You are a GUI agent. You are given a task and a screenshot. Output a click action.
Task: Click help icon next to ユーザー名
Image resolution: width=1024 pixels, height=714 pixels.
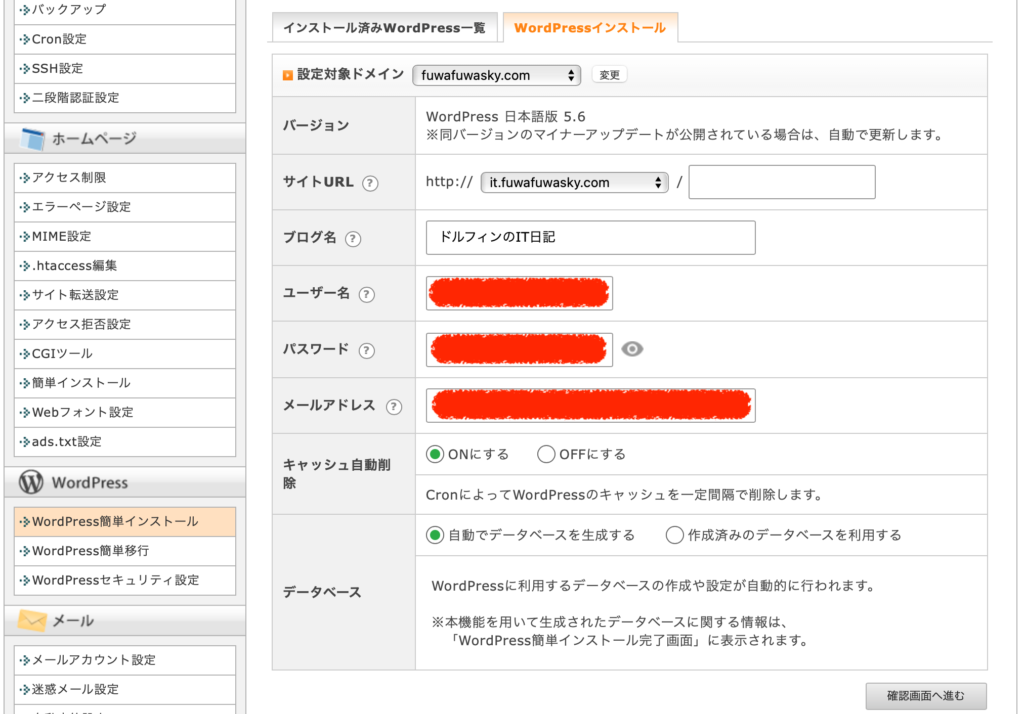click(x=367, y=294)
